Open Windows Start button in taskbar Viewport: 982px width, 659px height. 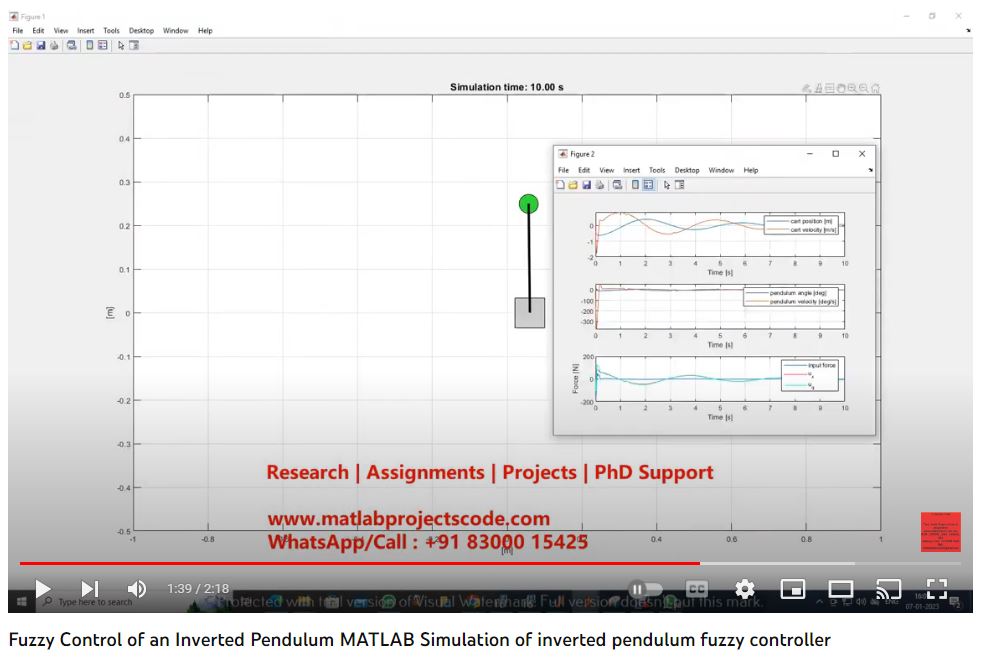[x=21, y=602]
